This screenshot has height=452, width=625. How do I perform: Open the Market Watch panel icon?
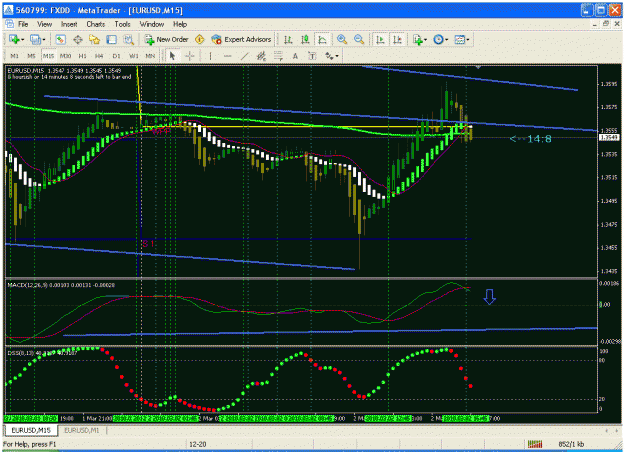61,39
